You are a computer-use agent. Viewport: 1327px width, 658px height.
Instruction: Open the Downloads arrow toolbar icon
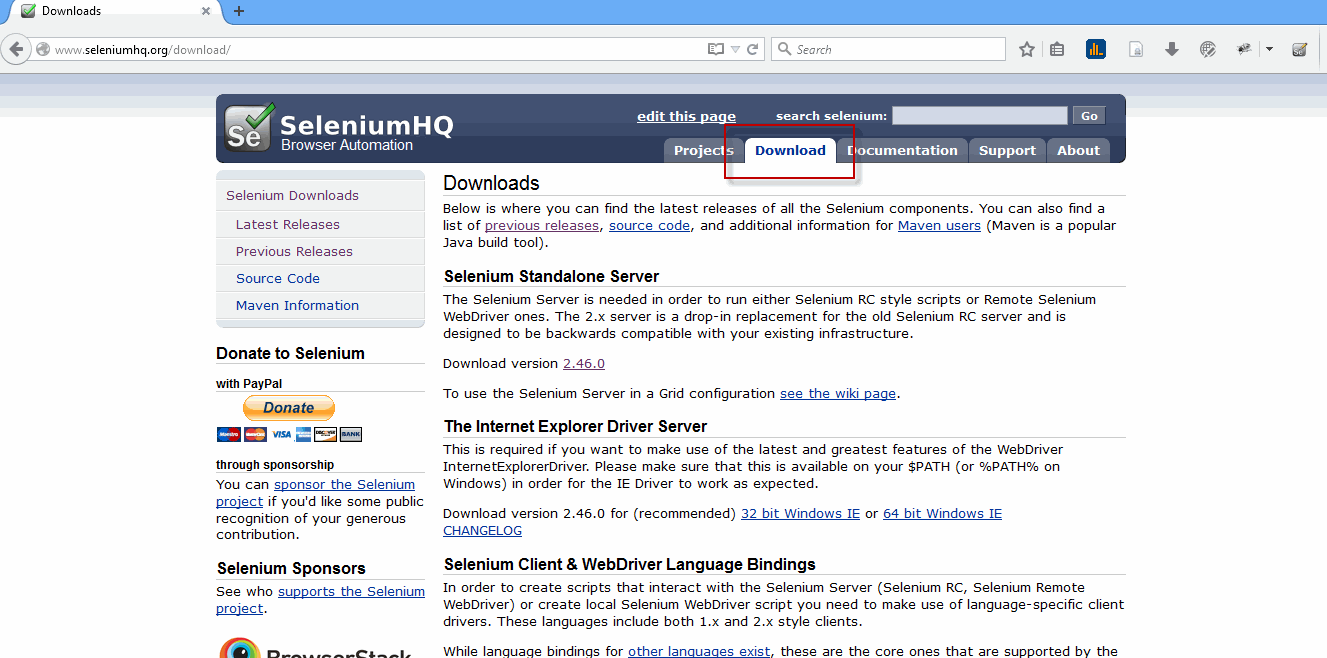pos(1172,49)
